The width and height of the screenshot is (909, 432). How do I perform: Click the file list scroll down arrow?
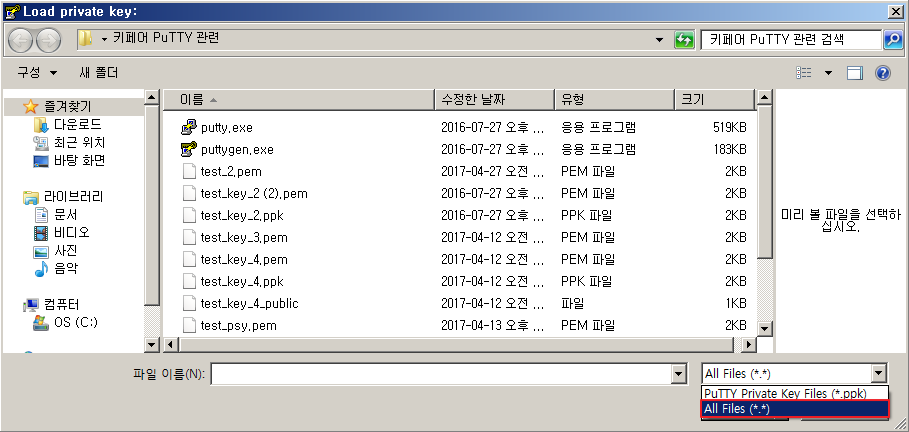coord(765,329)
